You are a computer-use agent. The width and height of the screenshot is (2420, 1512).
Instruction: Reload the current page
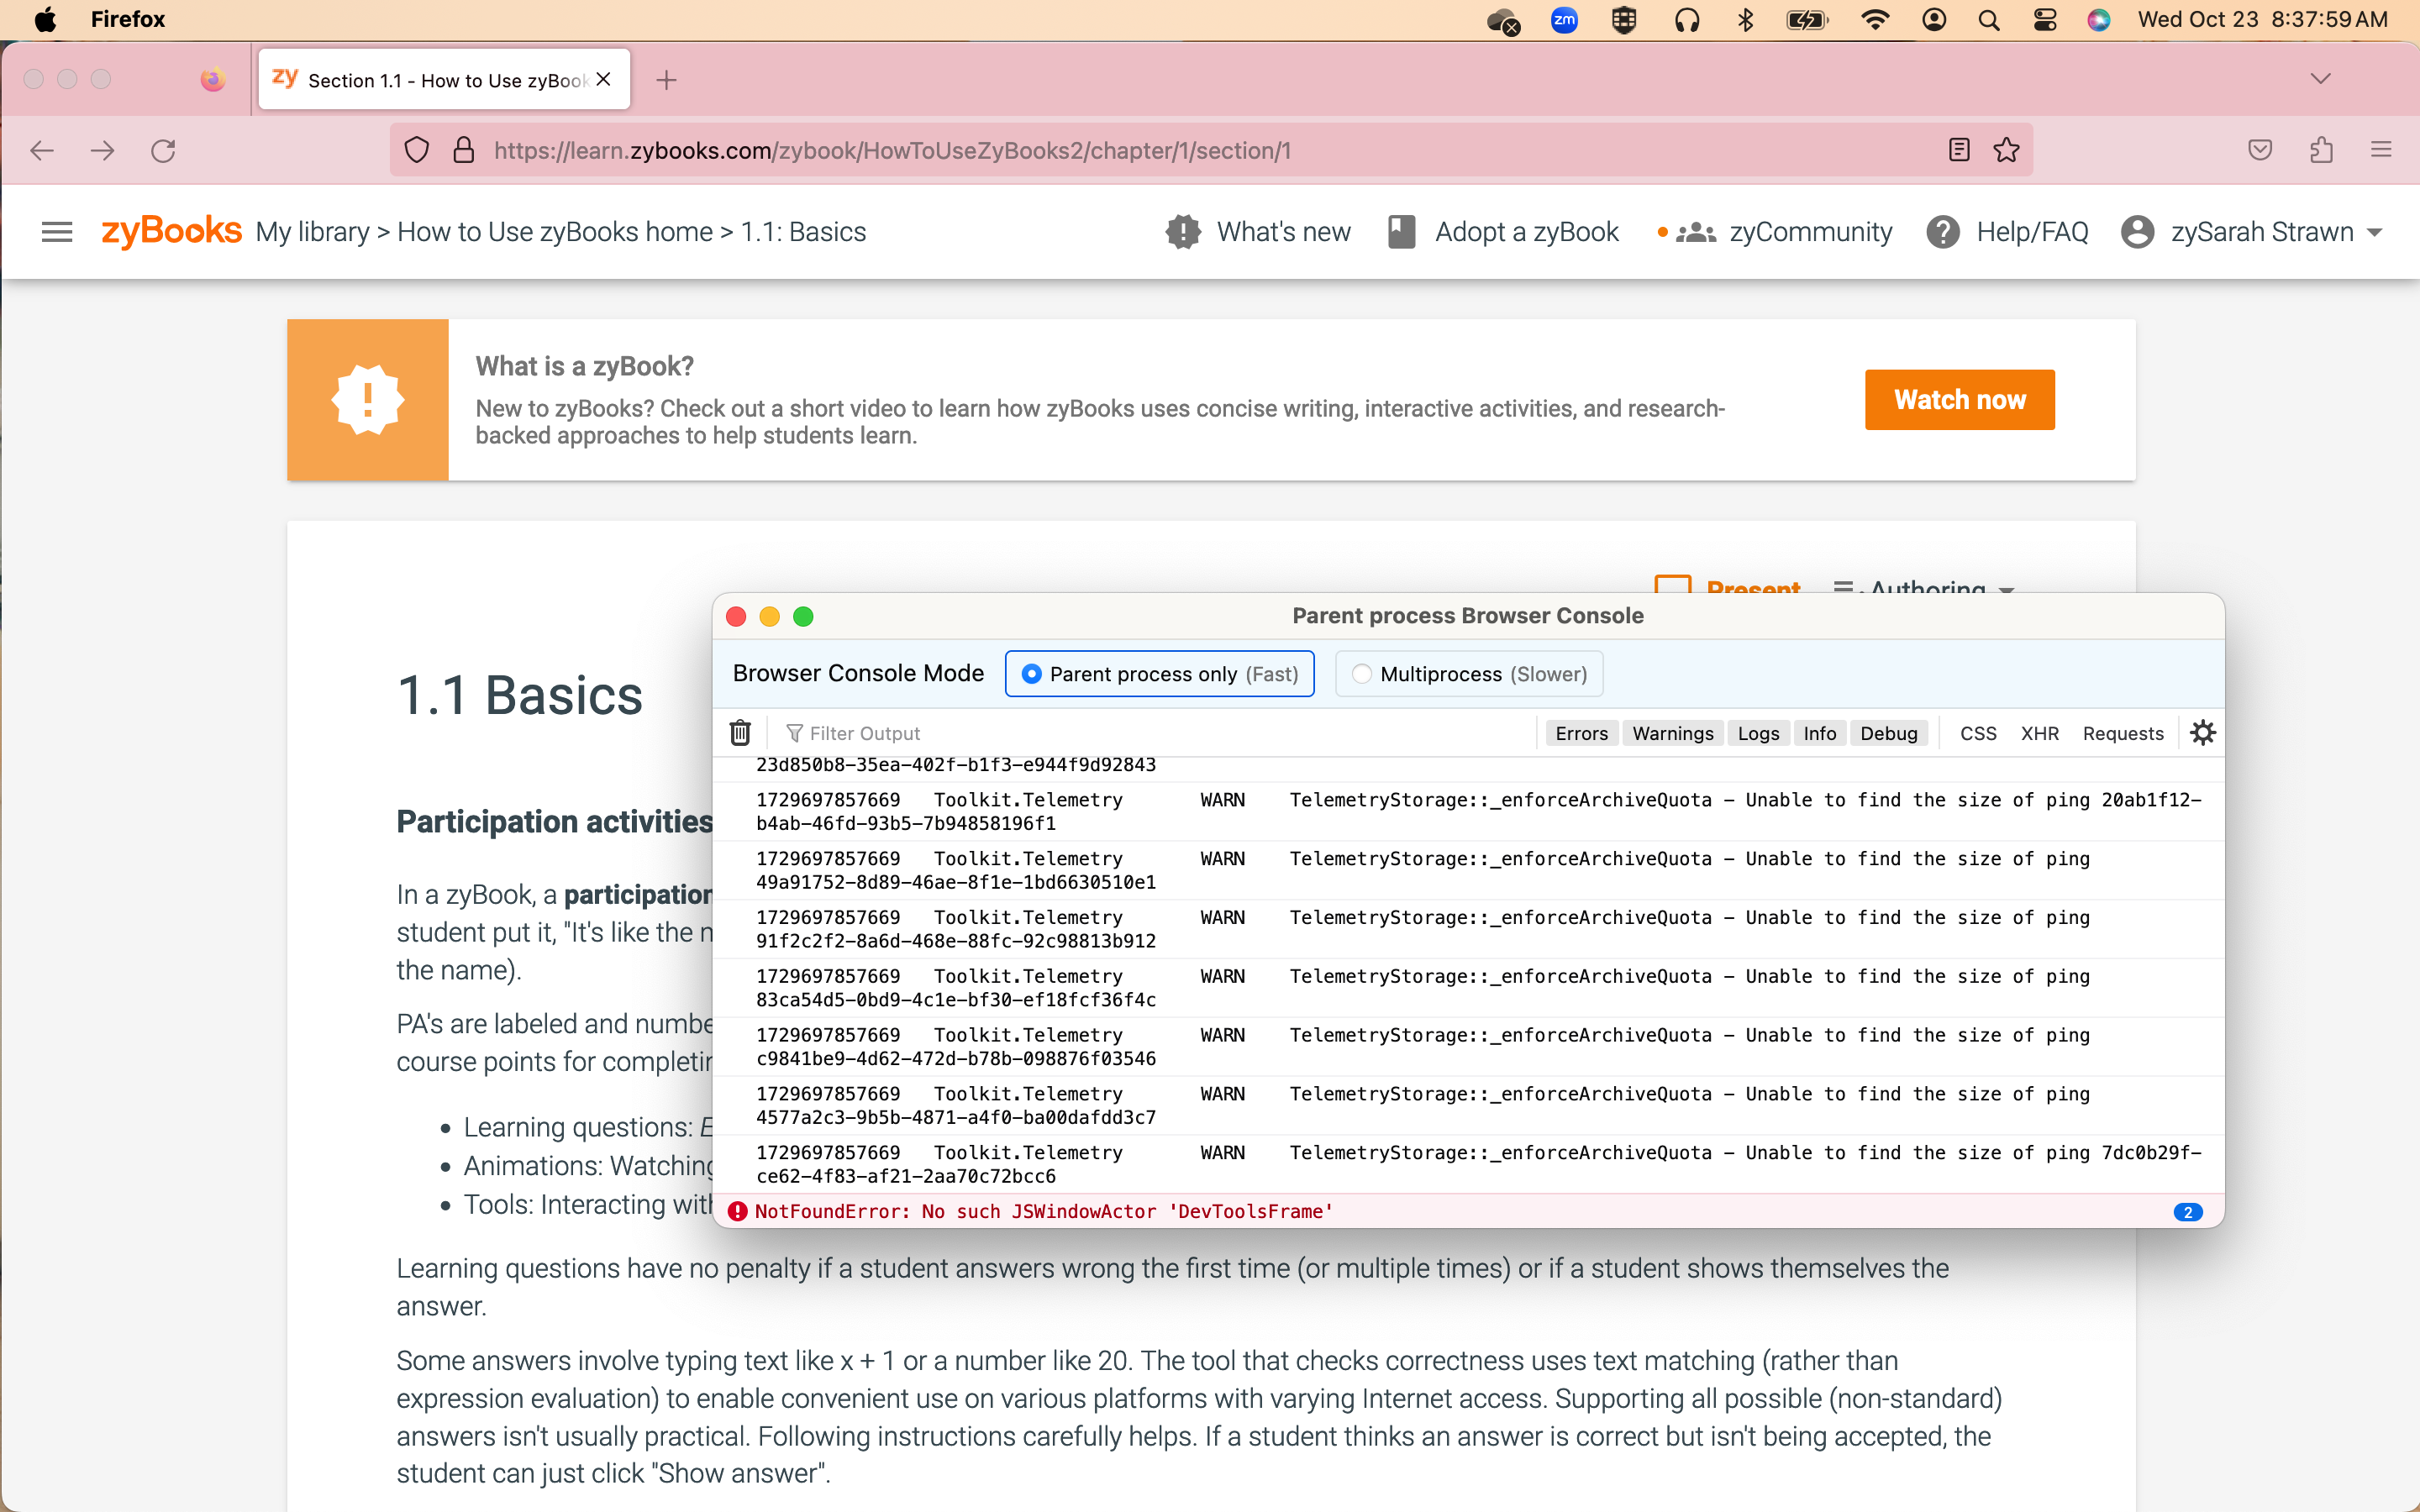(x=163, y=151)
